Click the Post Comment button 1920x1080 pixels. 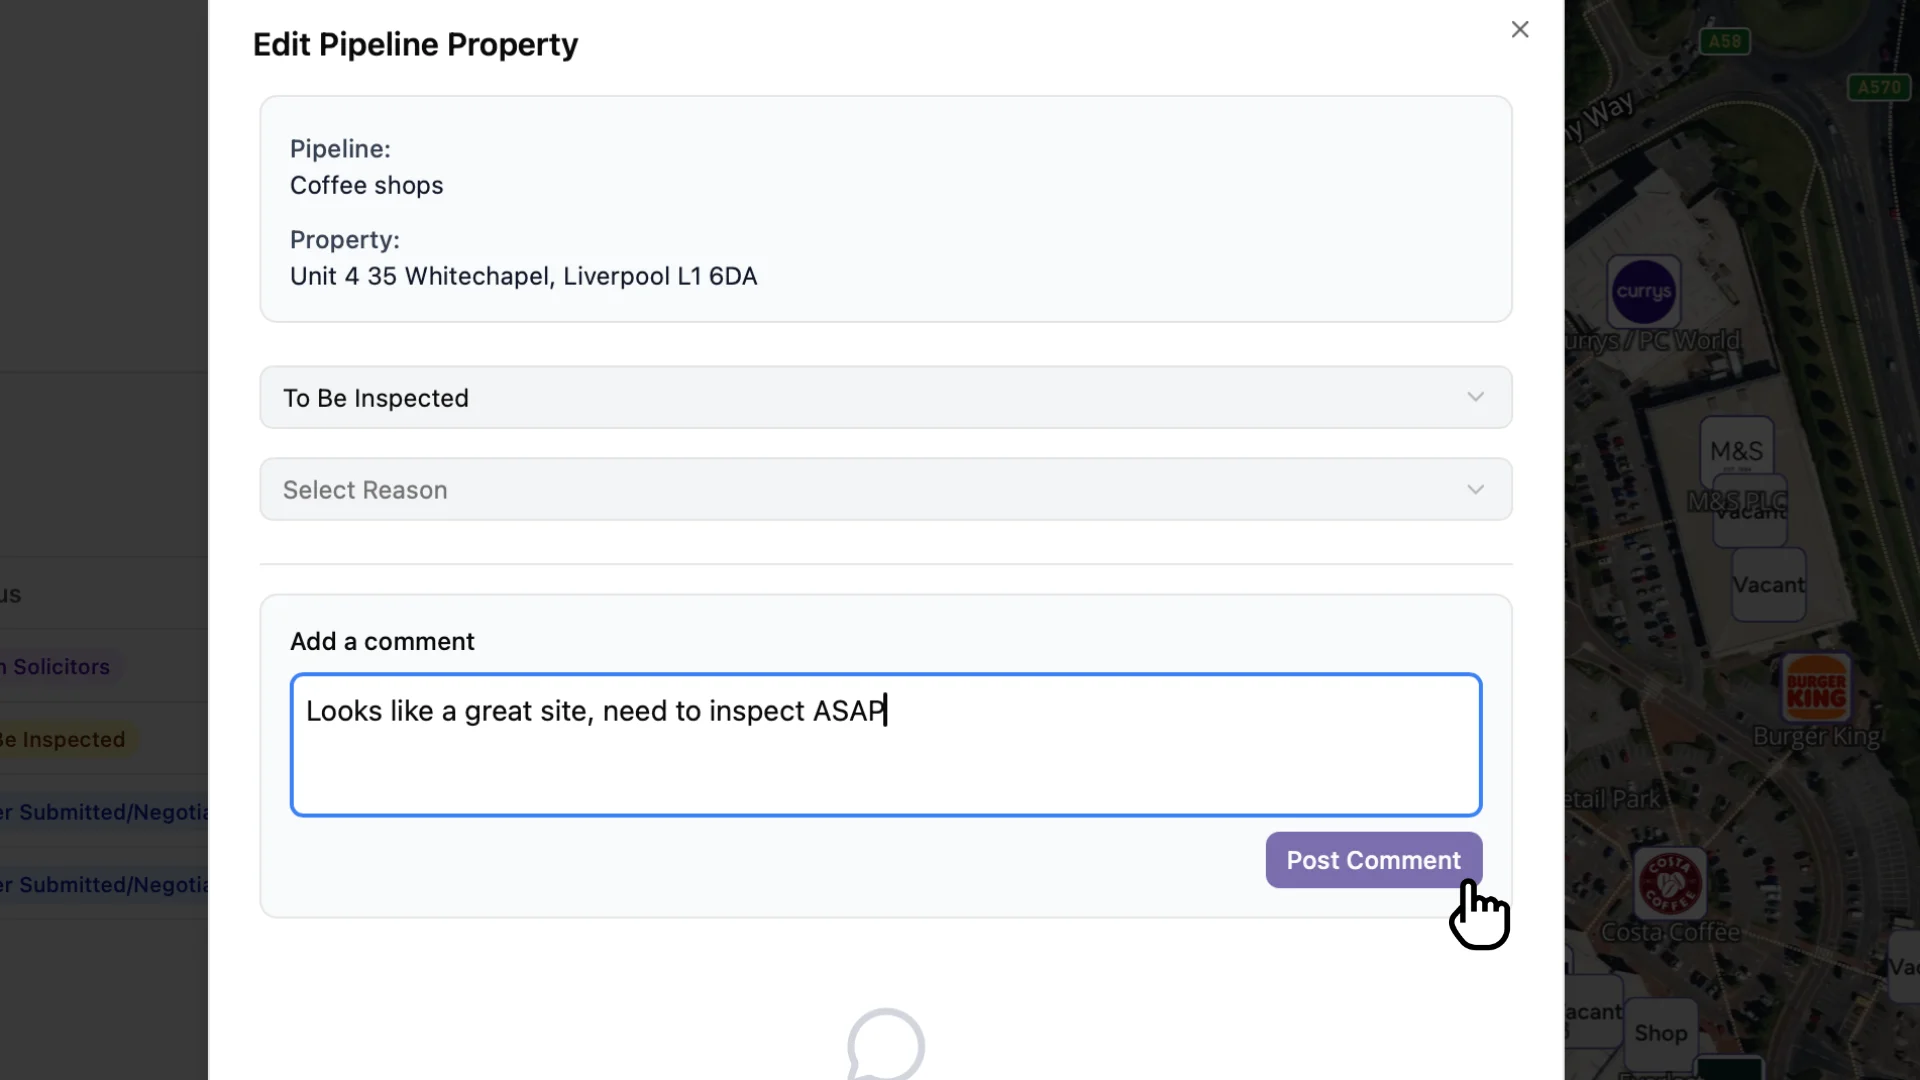tap(1372, 860)
